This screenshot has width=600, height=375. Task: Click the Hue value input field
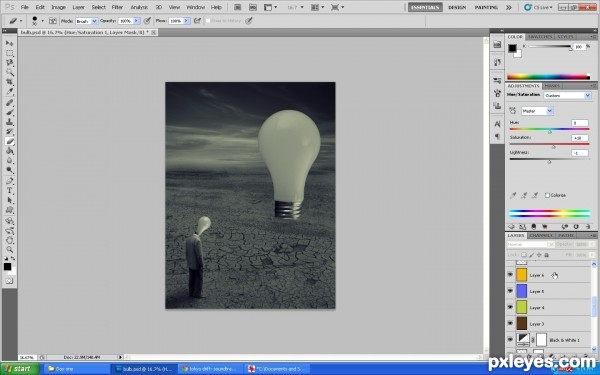tap(580, 123)
